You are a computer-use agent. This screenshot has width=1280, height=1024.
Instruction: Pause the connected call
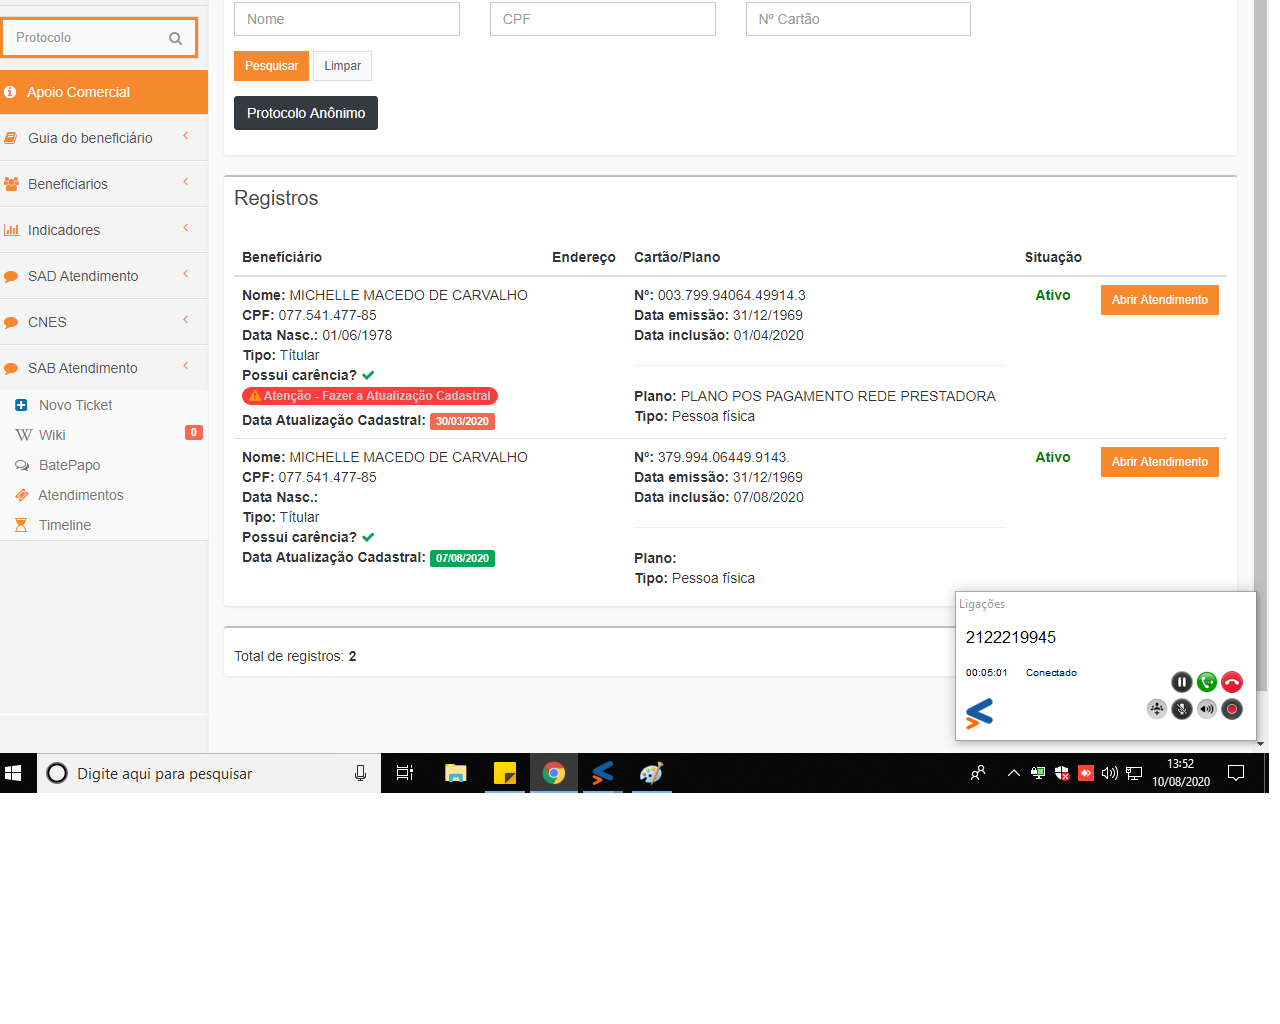tap(1181, 682)
